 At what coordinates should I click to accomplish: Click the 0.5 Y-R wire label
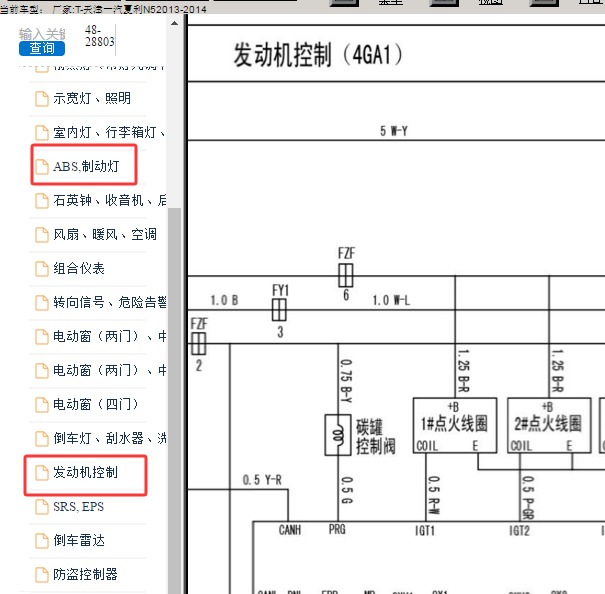[262, 480]
